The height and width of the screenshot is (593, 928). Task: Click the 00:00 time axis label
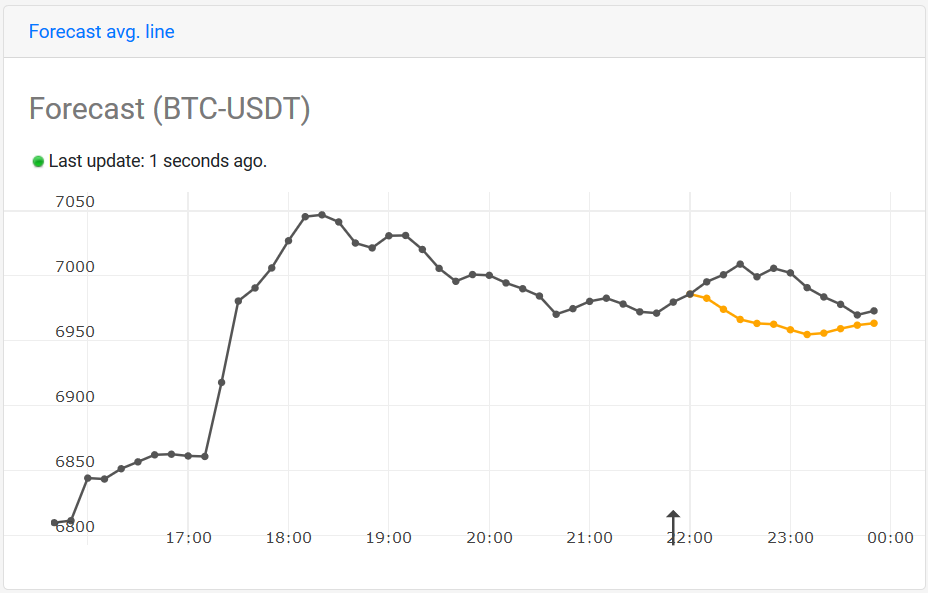(890, 538)
